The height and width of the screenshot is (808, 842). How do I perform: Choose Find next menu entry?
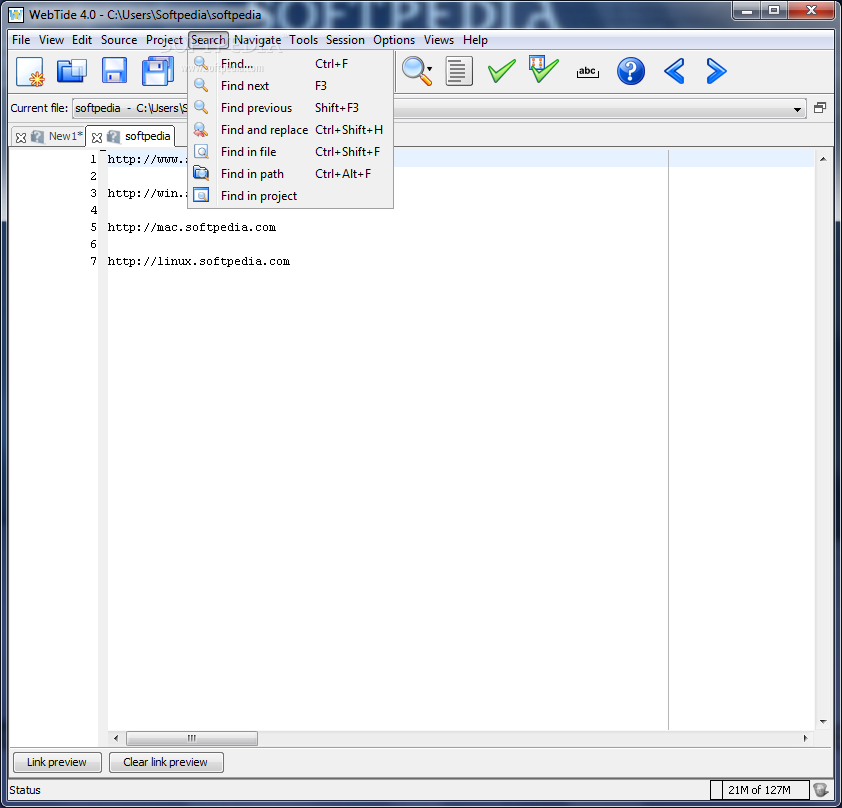pyautogui.click(x=291, y=86)
